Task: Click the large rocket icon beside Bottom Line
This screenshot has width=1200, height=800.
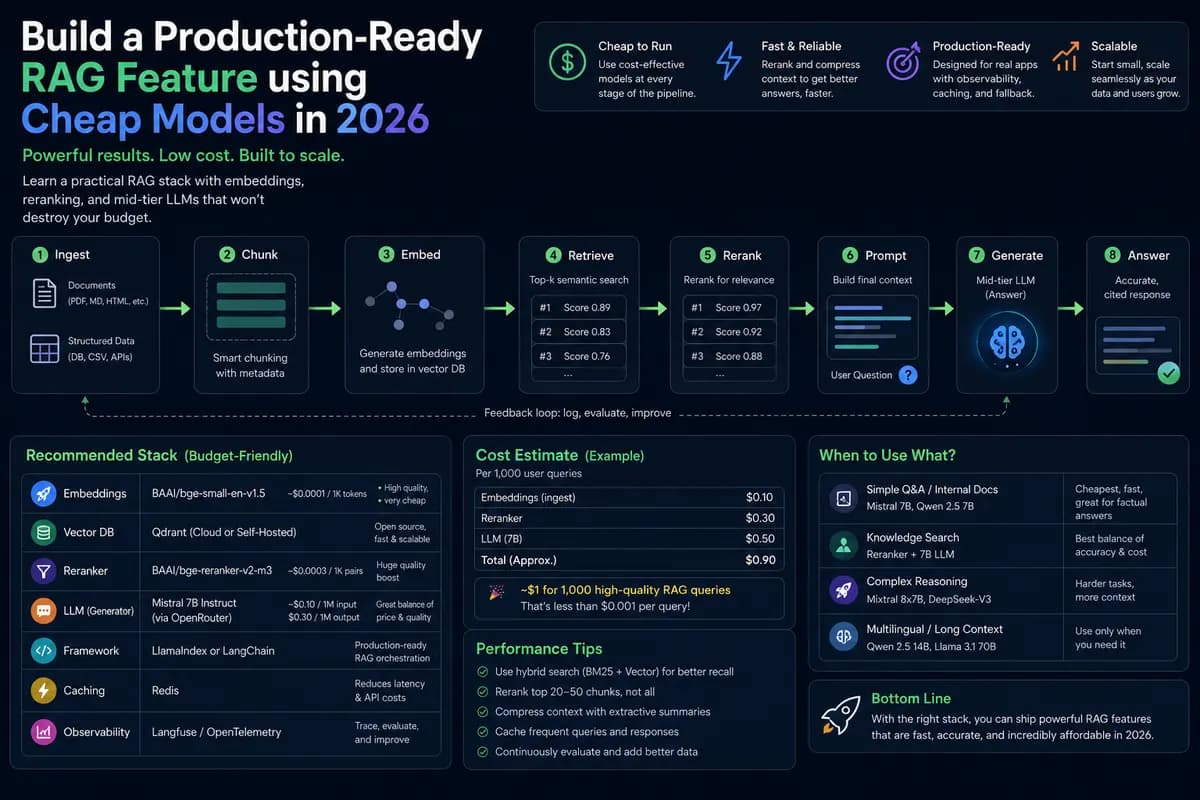Action: point(841,715)
